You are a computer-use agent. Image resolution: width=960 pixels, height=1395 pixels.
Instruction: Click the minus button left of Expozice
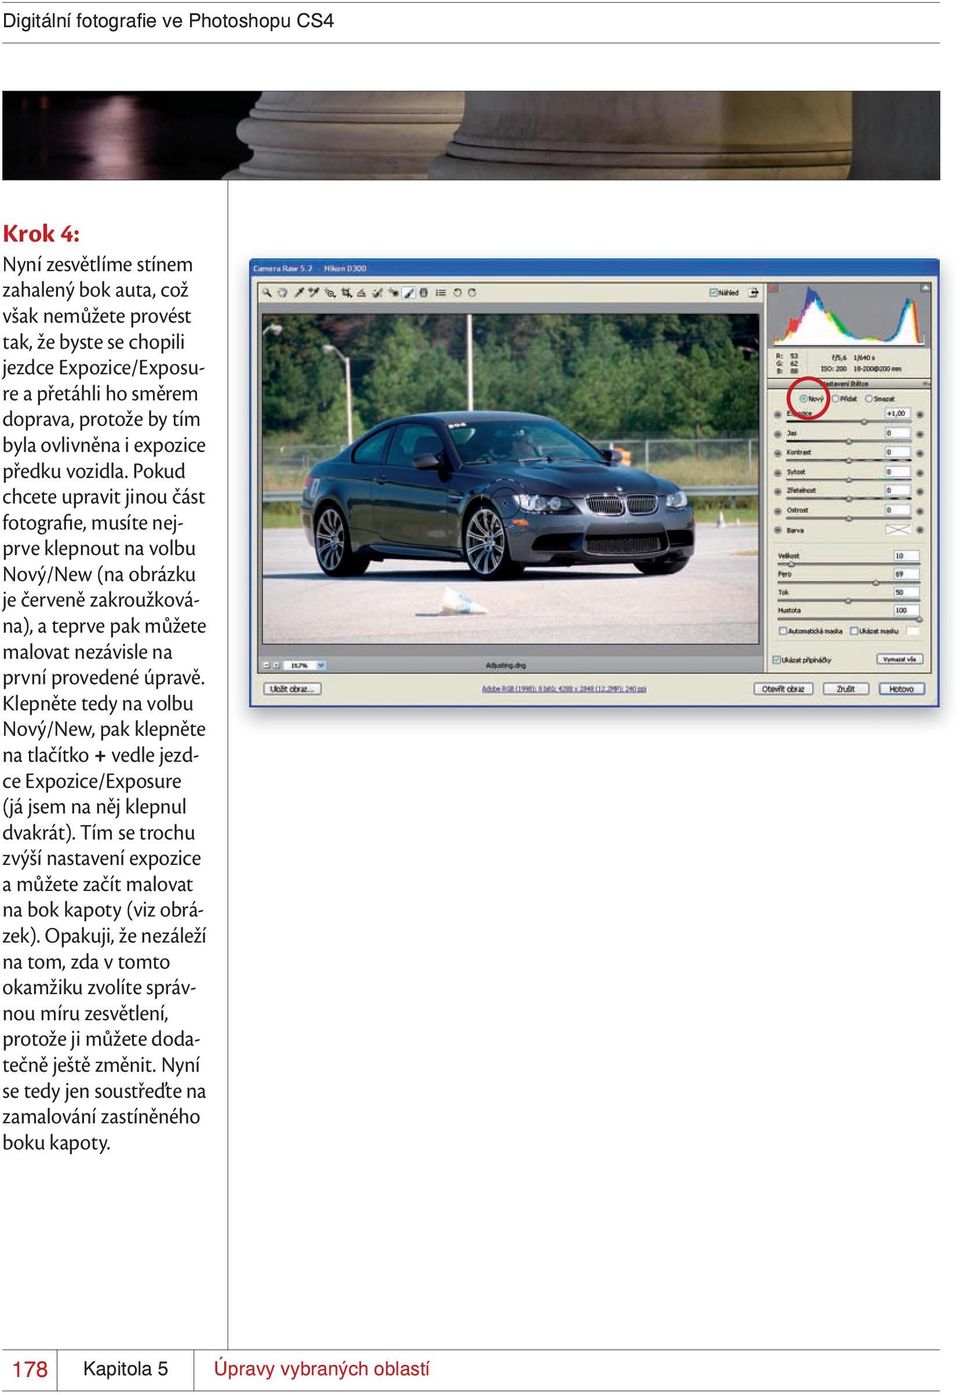click(777, 414)
